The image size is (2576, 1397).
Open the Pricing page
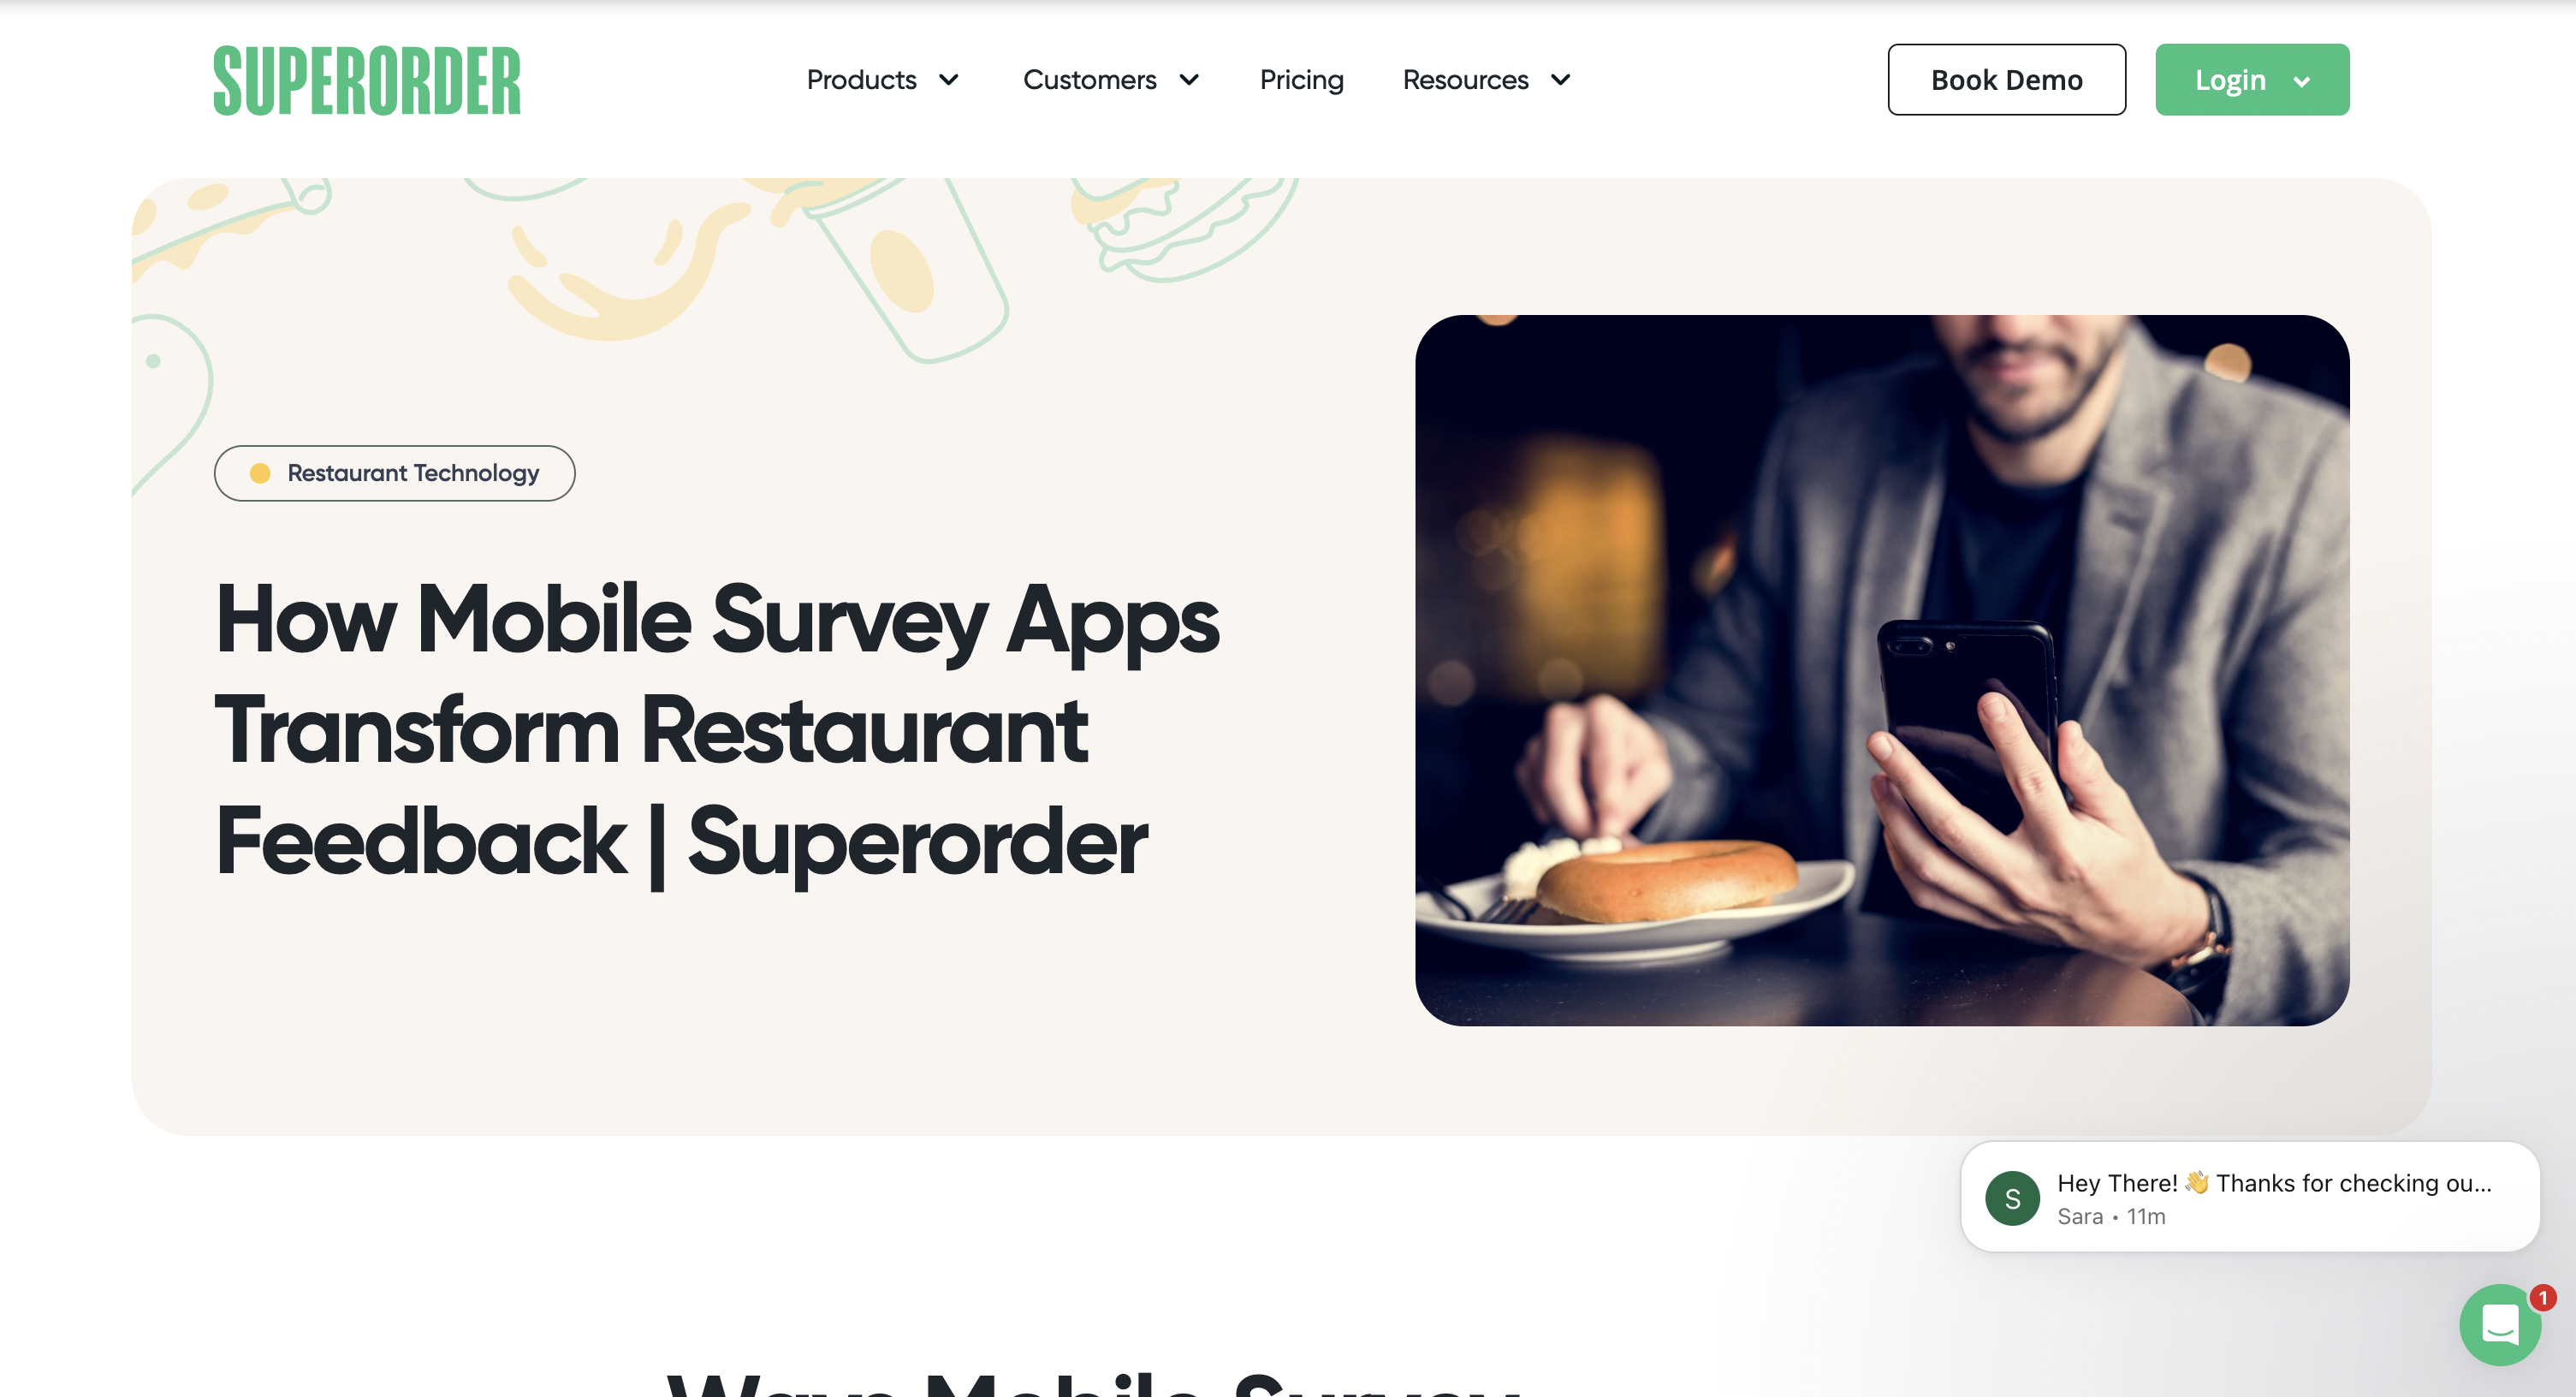(x=1301, y=80)
